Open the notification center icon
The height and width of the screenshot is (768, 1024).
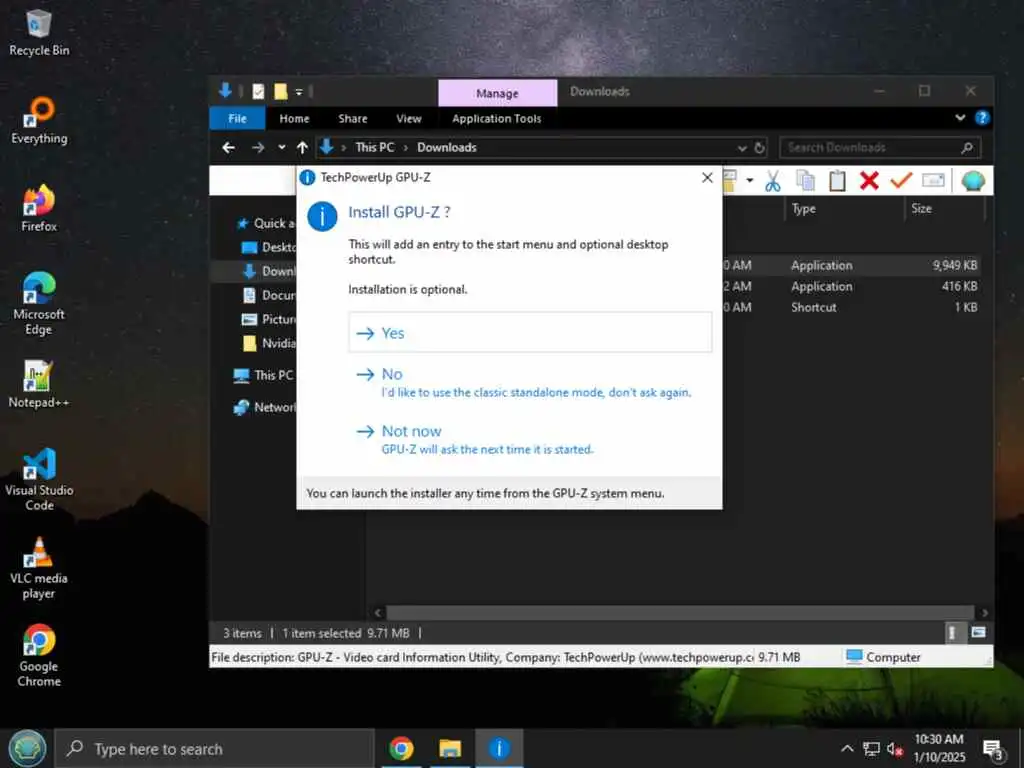click(x=993, y=750)
